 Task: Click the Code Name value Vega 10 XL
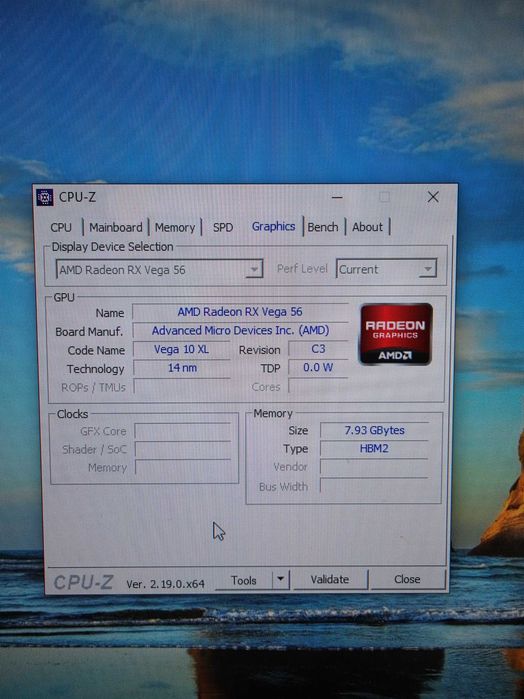[x=182, y=349]
